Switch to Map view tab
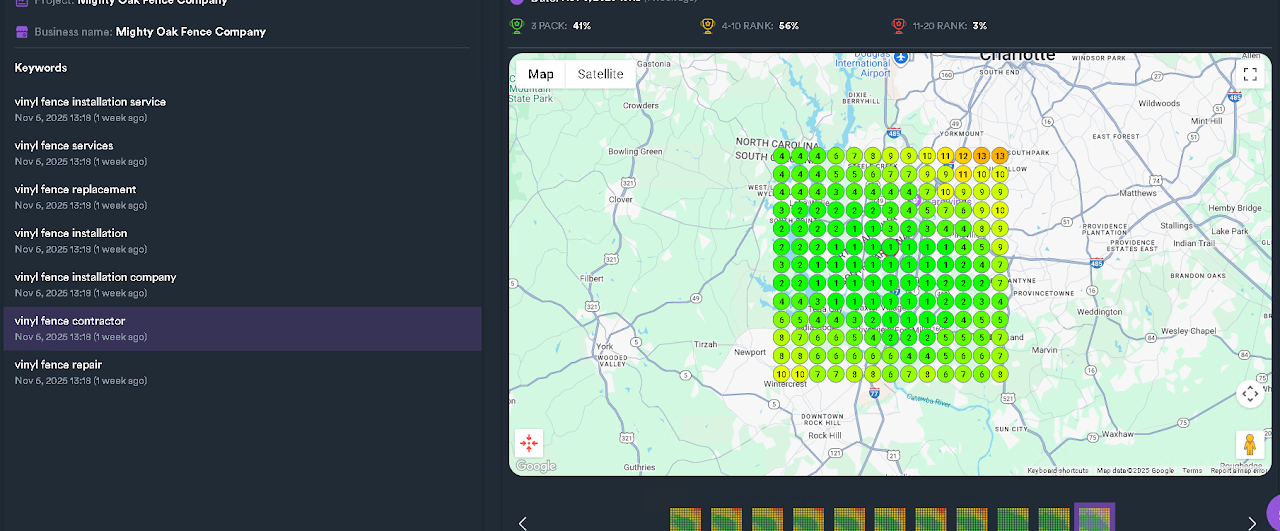This screenshot has width=1280, height=531. coord(541,74)
